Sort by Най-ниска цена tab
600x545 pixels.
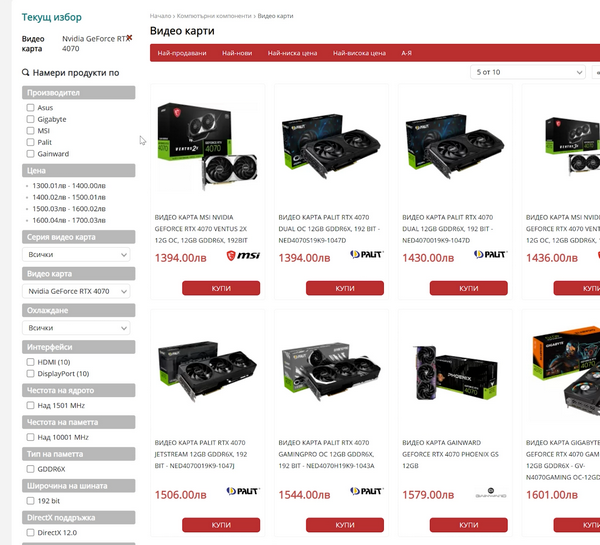pyautogui.click(x=292, y=52)
